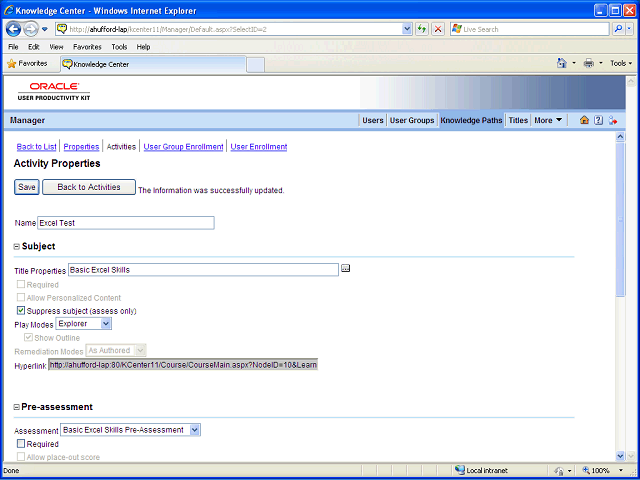Image resolution: width=640 pixels, height=480 pixels.
Task: Uncheck Suppress subject (assess only)
Action: pyautogui.click(x=21, y=311)
